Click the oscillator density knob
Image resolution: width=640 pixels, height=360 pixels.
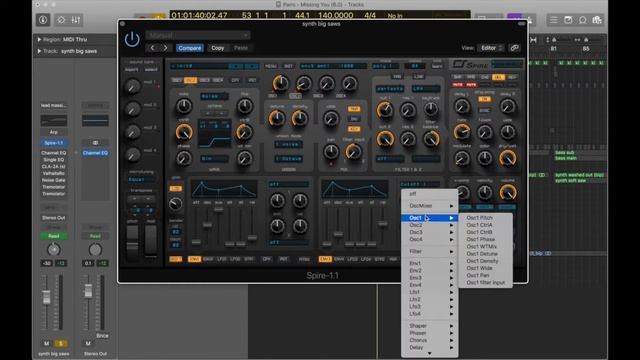(300, 118)
